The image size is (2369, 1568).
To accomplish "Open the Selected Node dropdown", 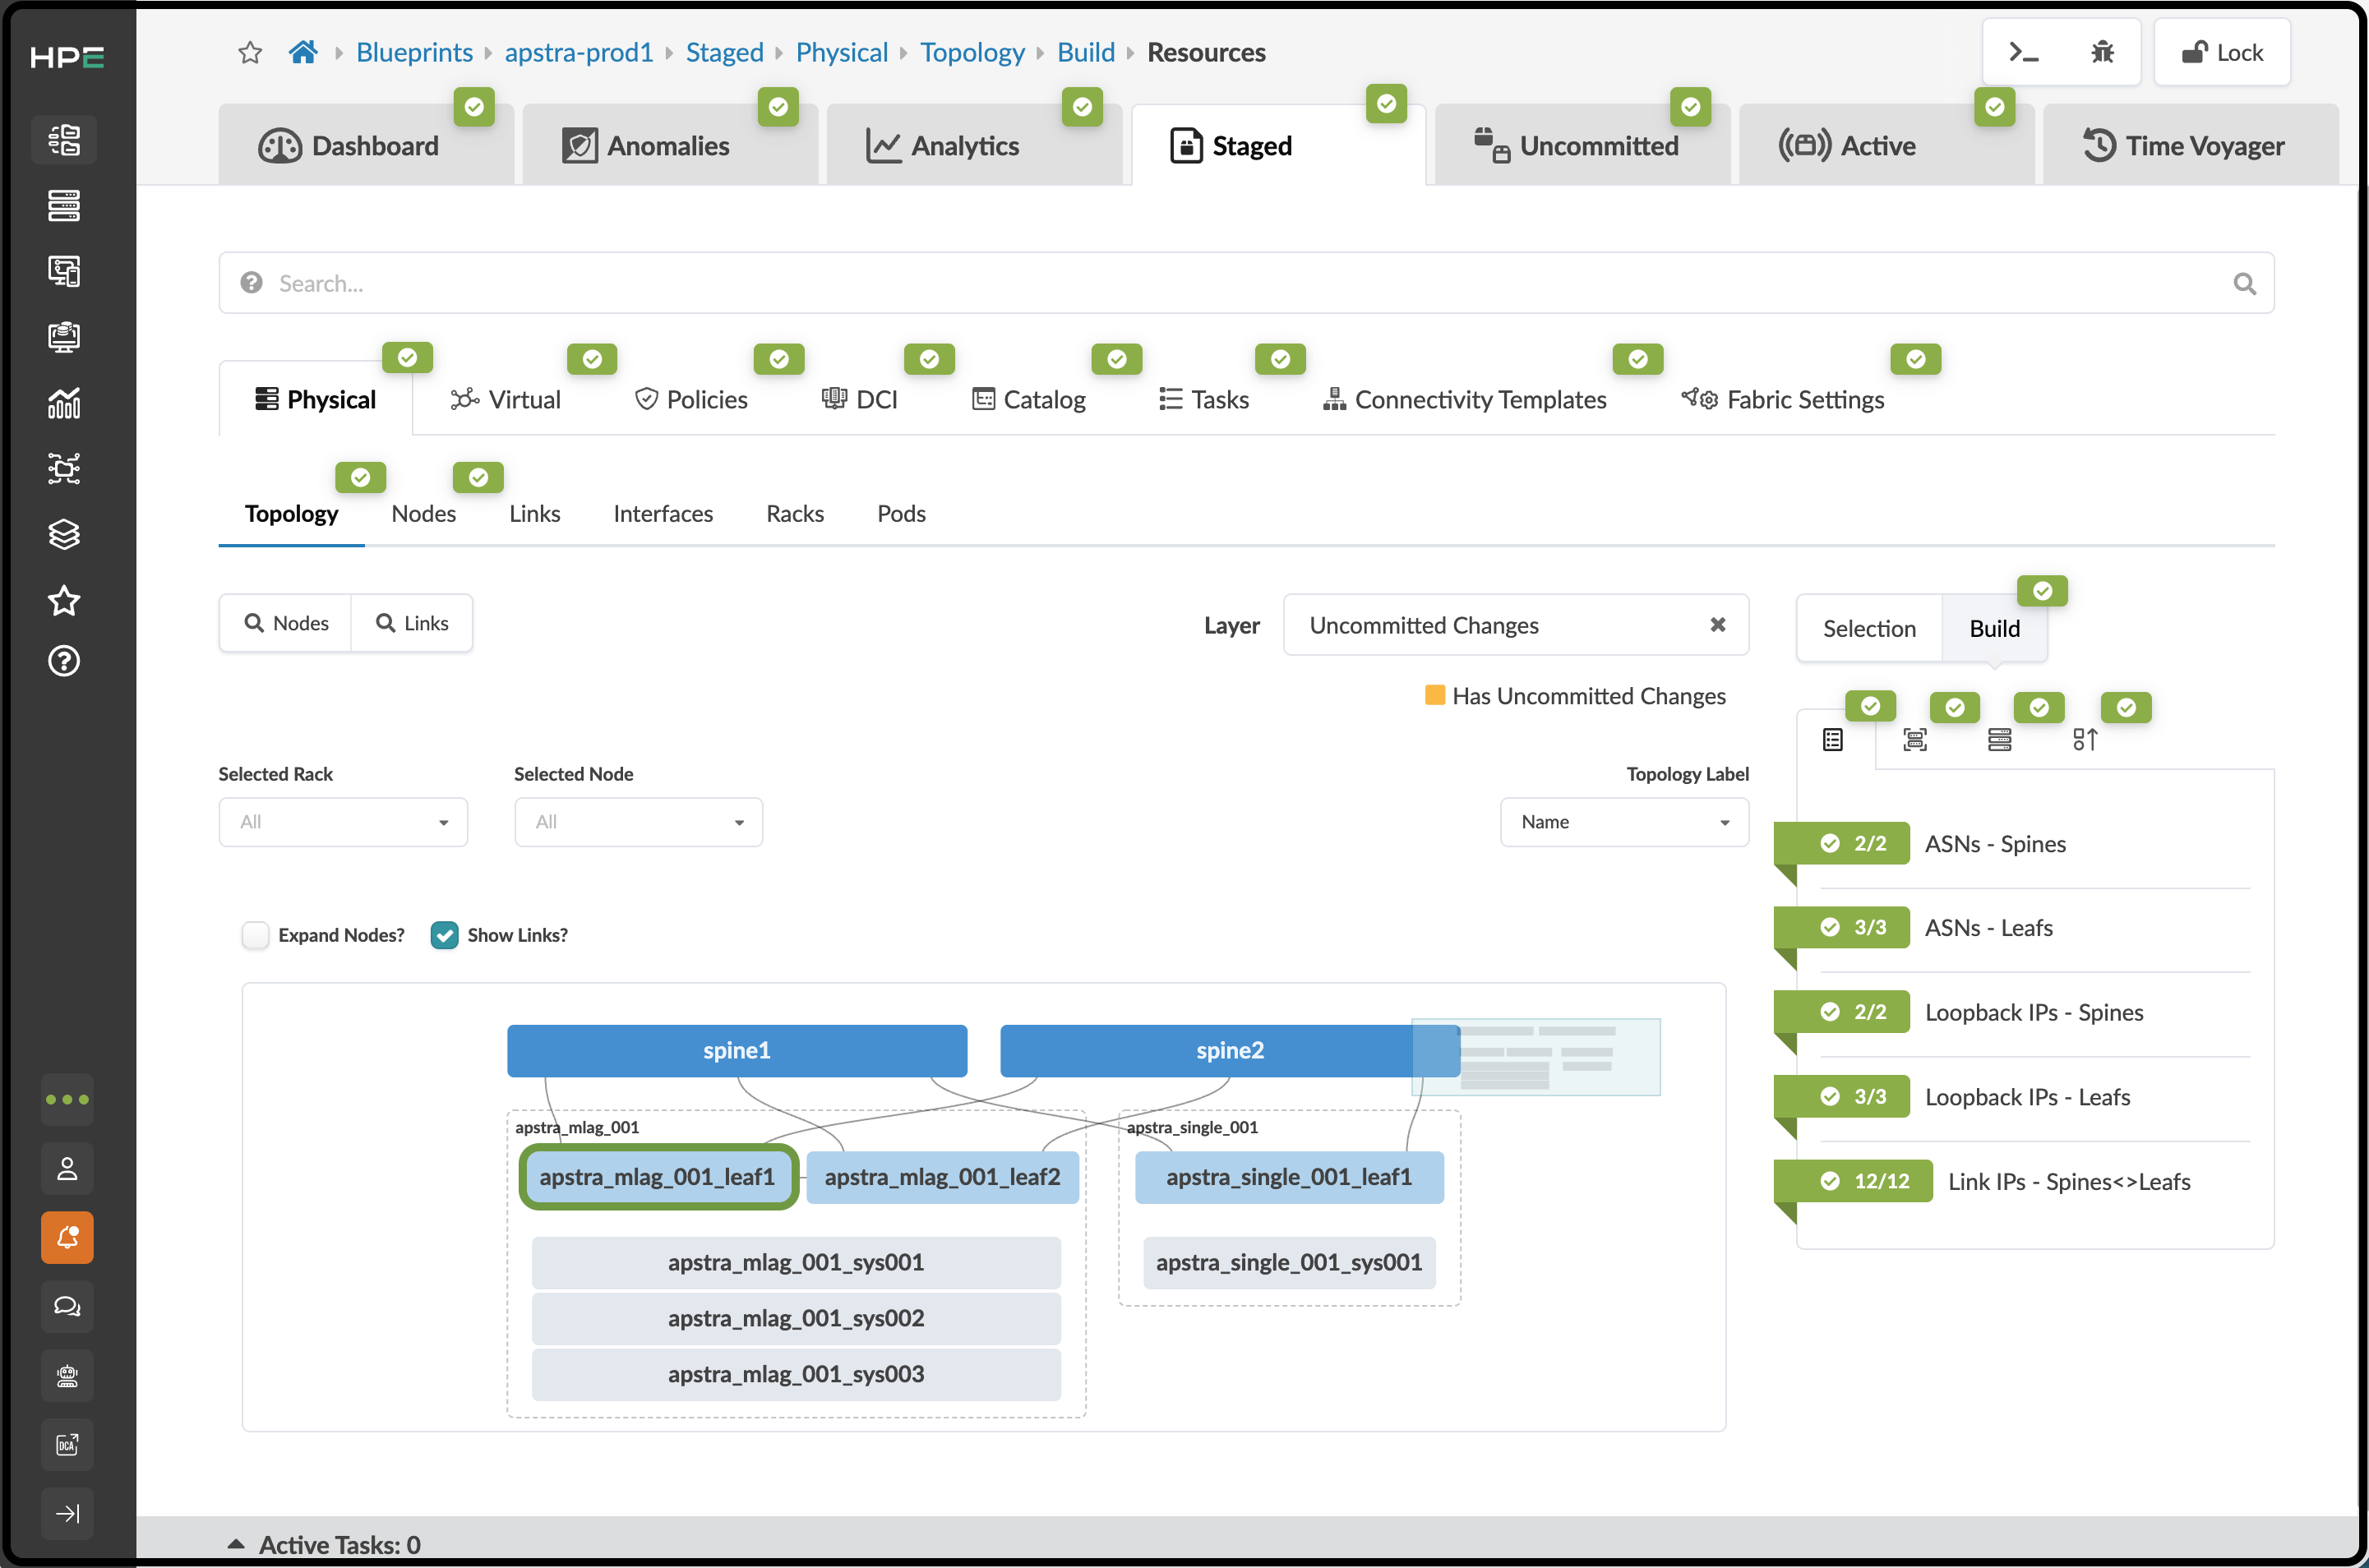I will point(638,822).
